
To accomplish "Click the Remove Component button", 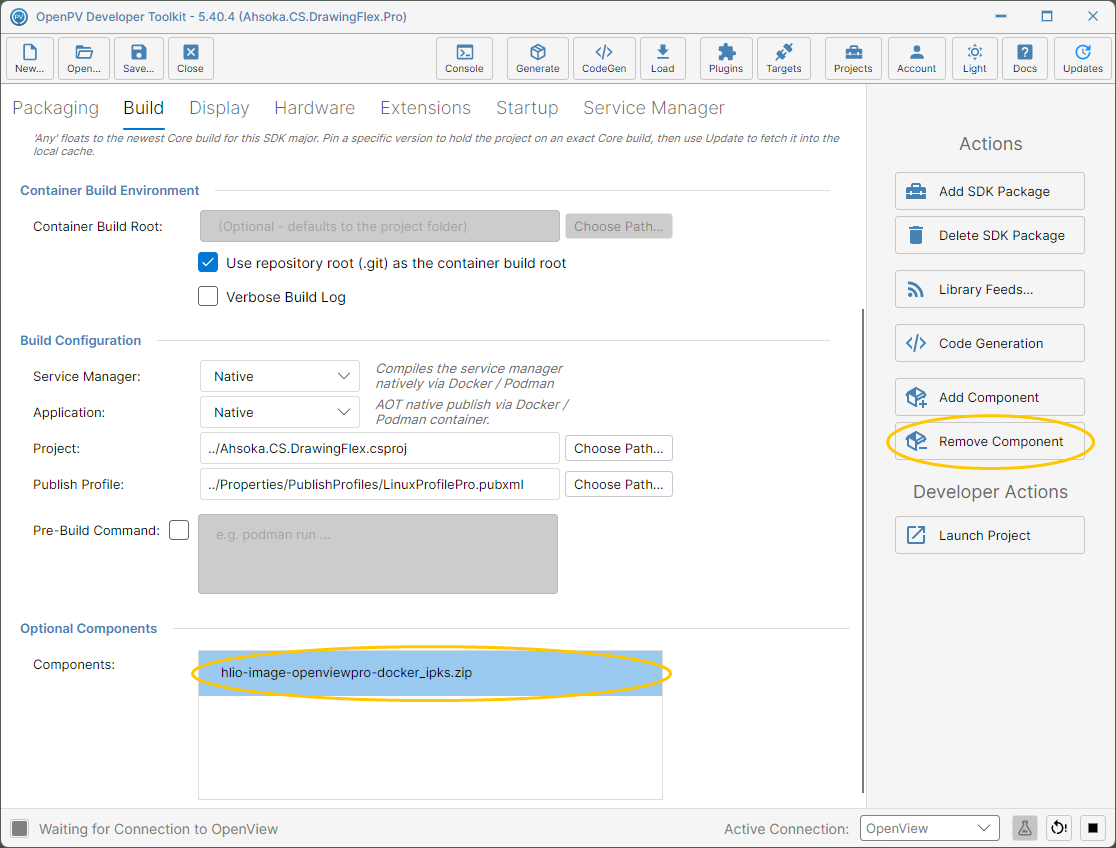I will point(989,441).
